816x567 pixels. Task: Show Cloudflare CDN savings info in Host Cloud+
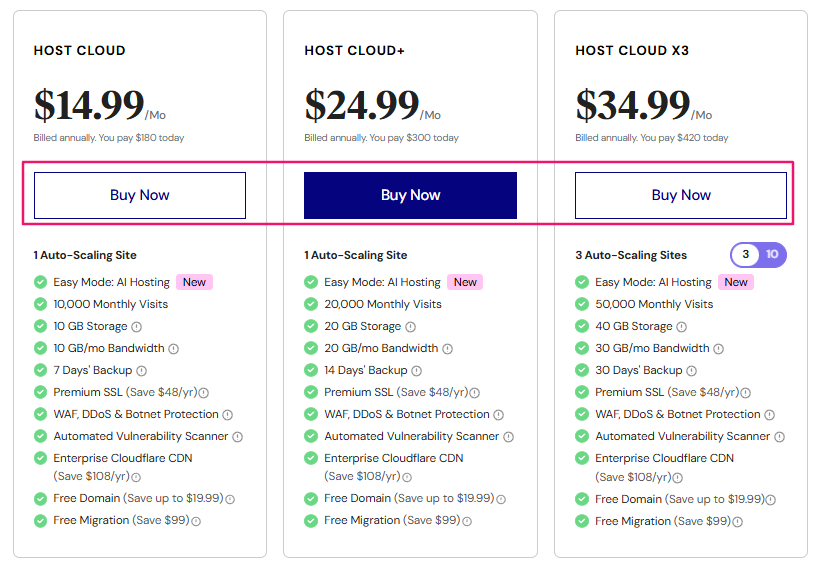coord(407,477)
